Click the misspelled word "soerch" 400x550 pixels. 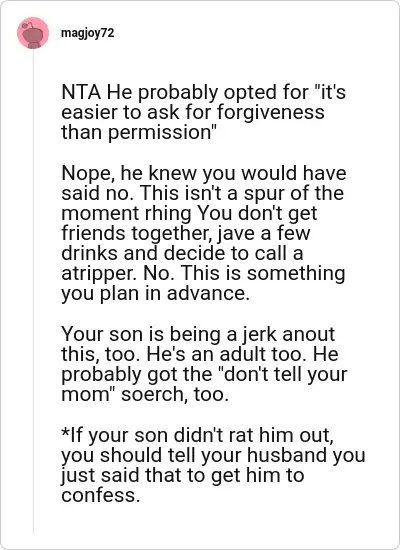154,394
